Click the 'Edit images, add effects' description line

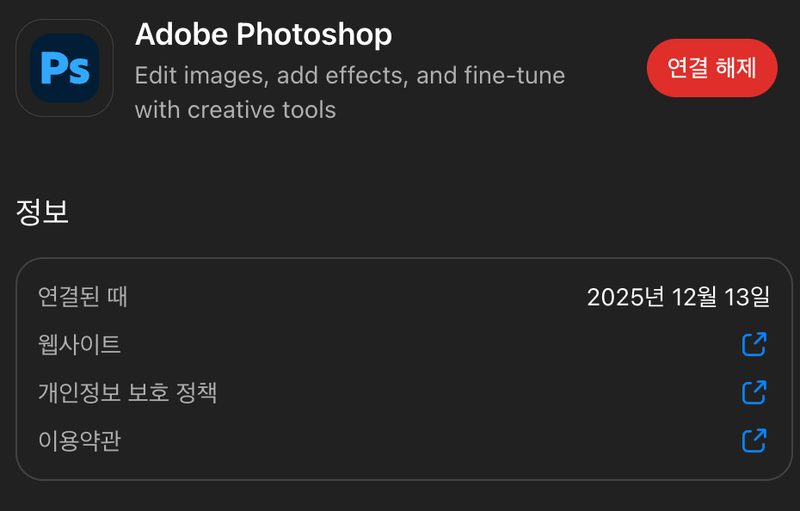(x=350, y=76)
